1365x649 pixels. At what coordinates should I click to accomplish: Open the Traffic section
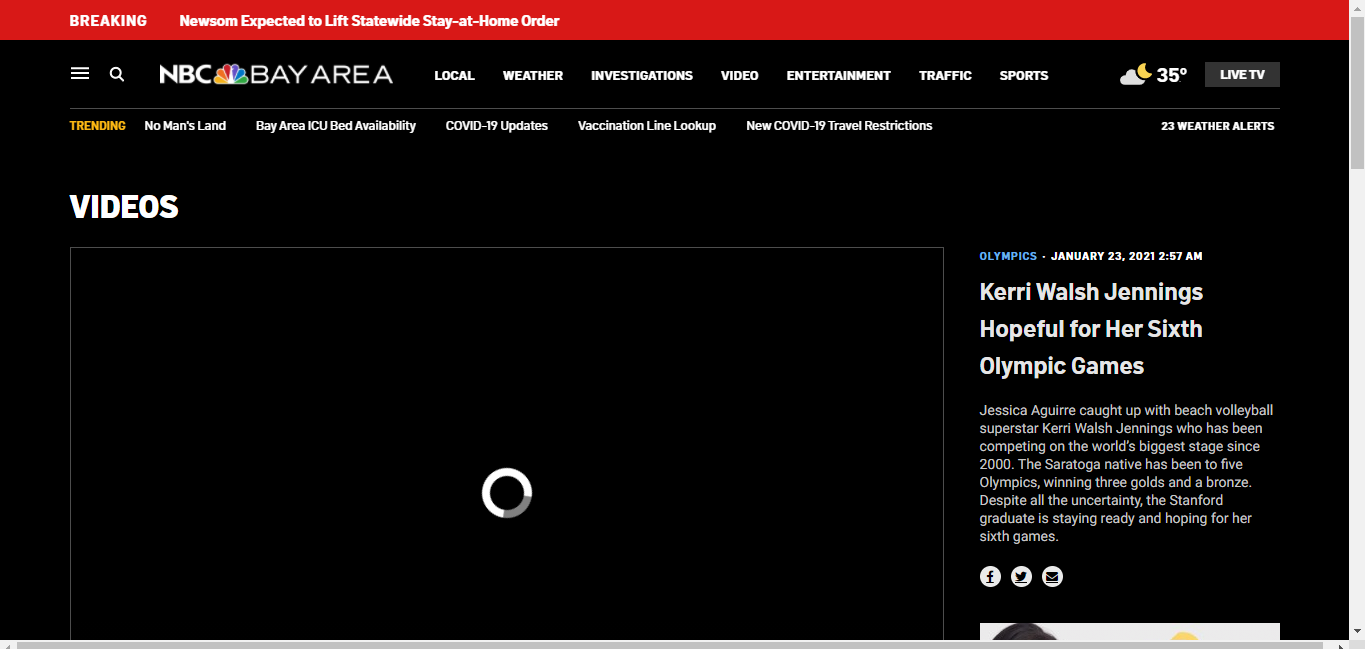945,75
